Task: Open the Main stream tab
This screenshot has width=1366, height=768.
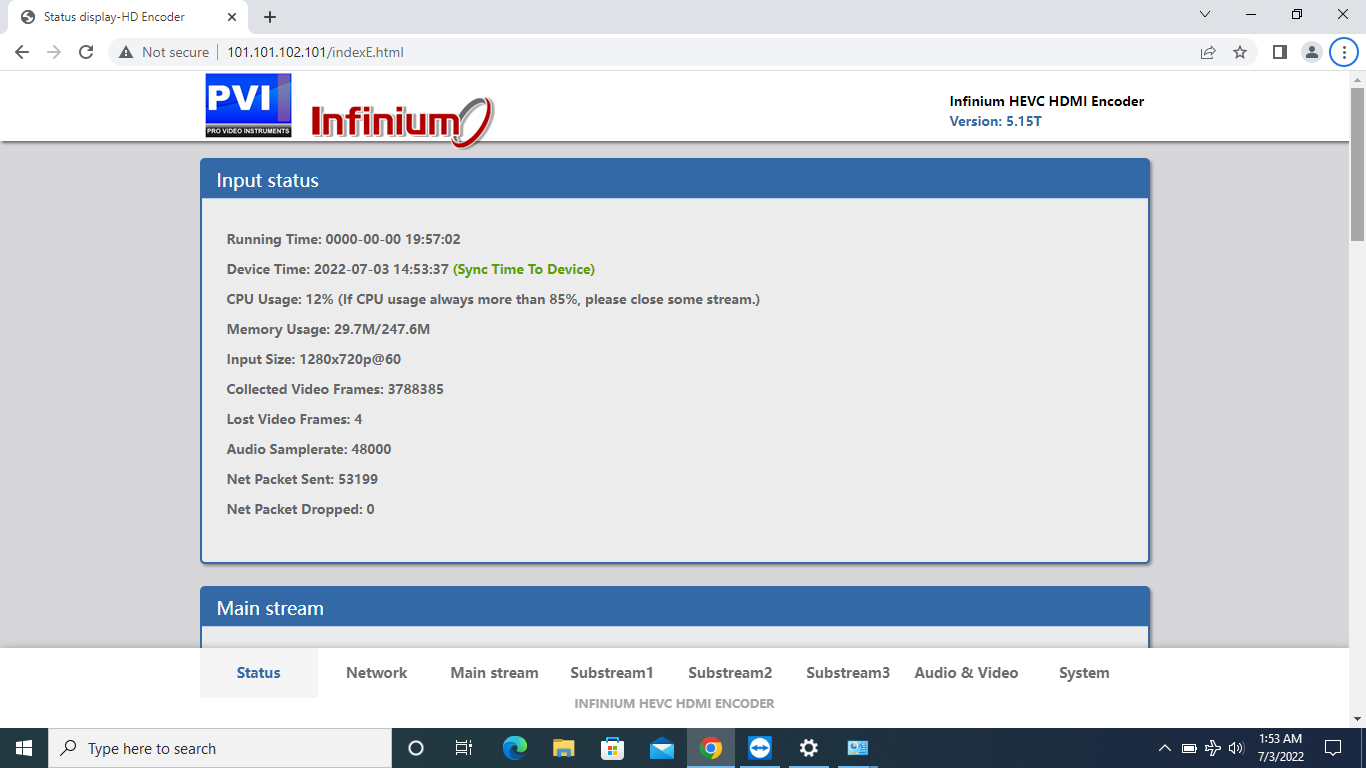Action: pos(494,673)
